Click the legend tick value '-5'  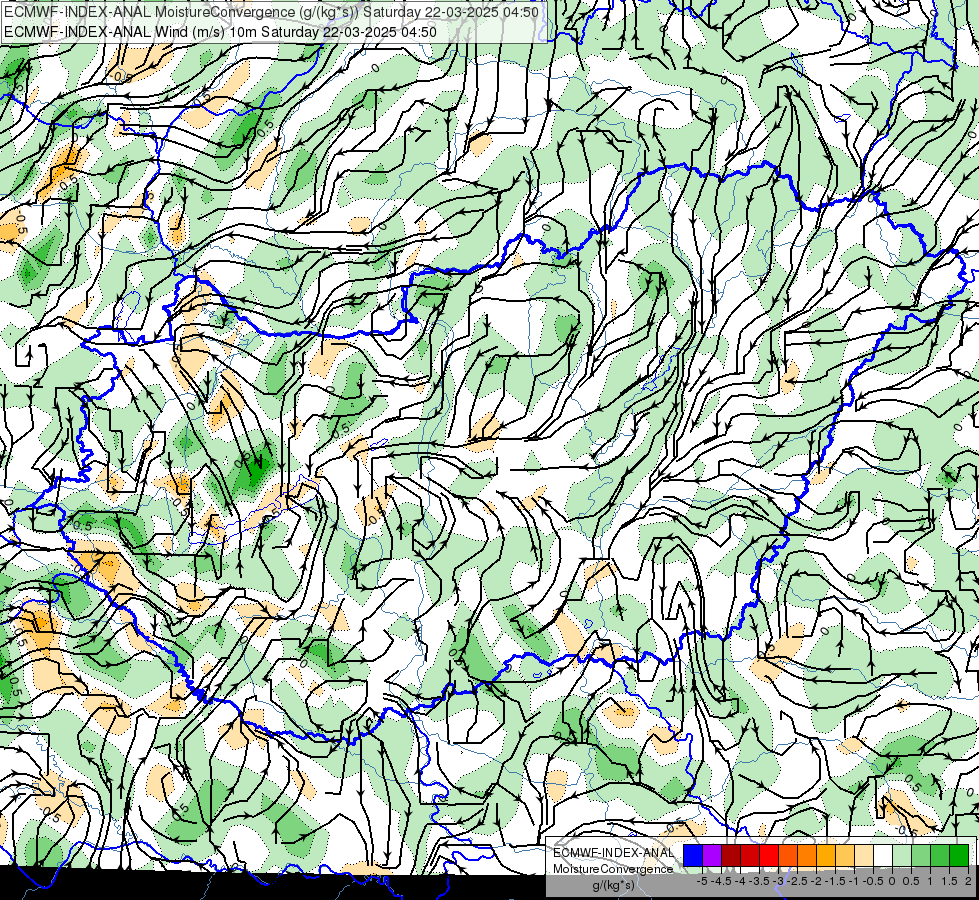click(x=702, y=881)
